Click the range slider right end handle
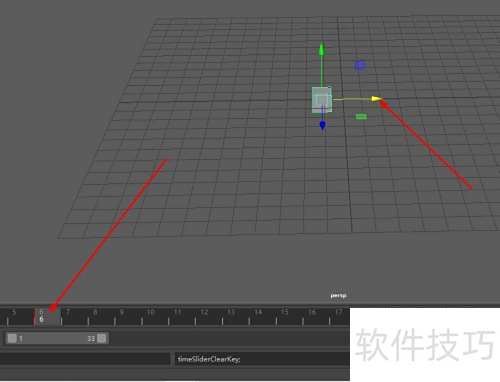Image resolution: width=500 pixels, height=382 pixels. (x=102, y=339)
